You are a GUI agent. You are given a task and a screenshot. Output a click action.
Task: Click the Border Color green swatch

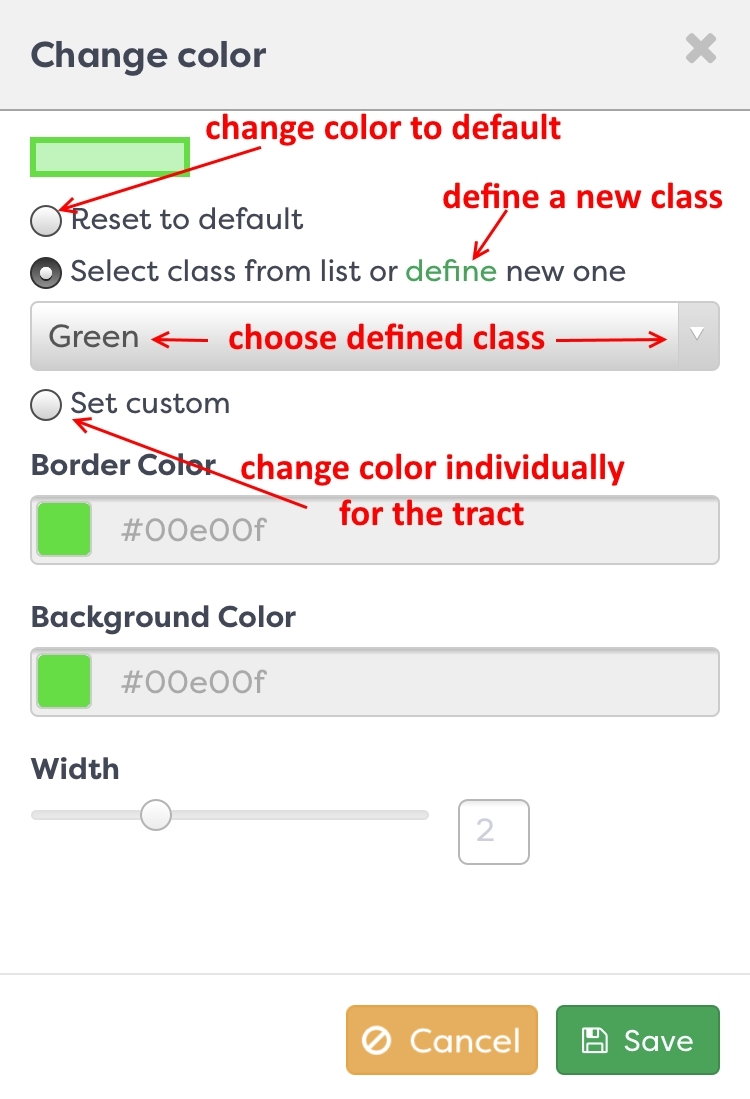click(x=64, y=529)
